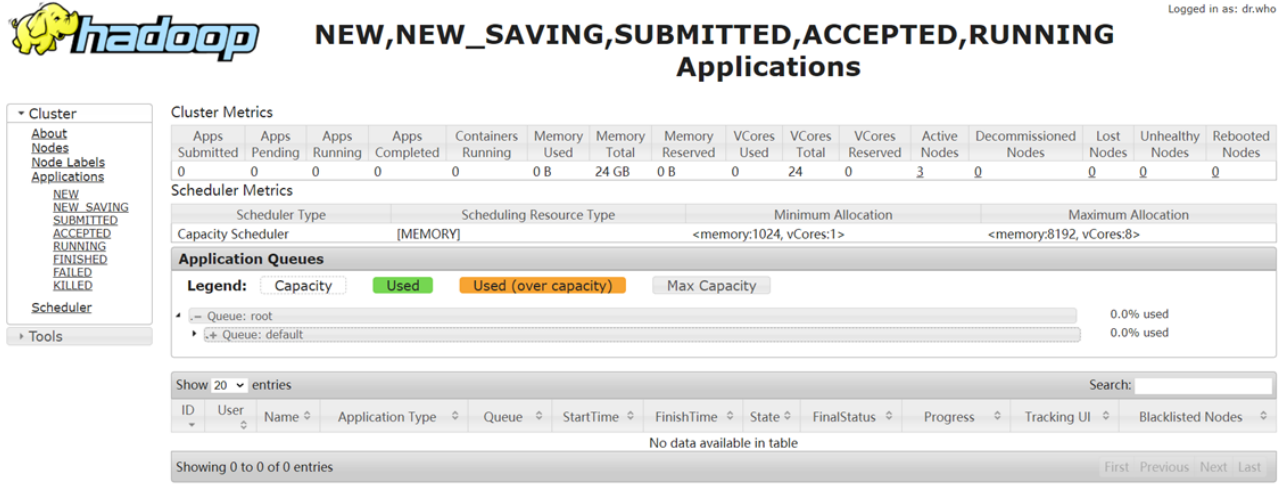
Task: Click '<memory:1024, vCores:1>' minimum allocation value
Action: pos(769,234)
